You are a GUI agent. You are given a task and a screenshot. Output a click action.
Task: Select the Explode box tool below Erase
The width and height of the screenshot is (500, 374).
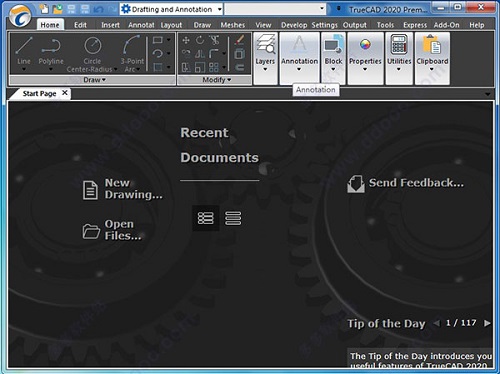[239, 54]
